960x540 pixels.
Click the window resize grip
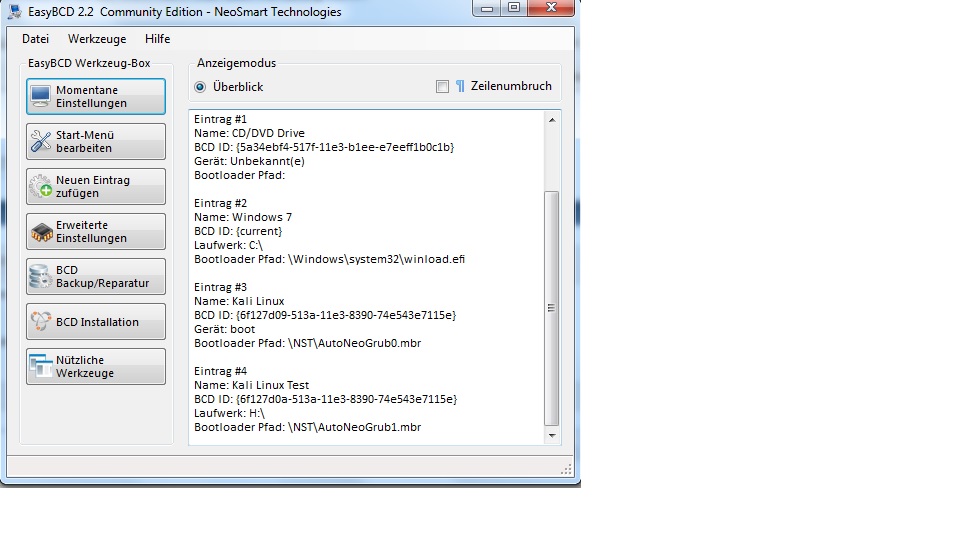[x=566, y=469]
